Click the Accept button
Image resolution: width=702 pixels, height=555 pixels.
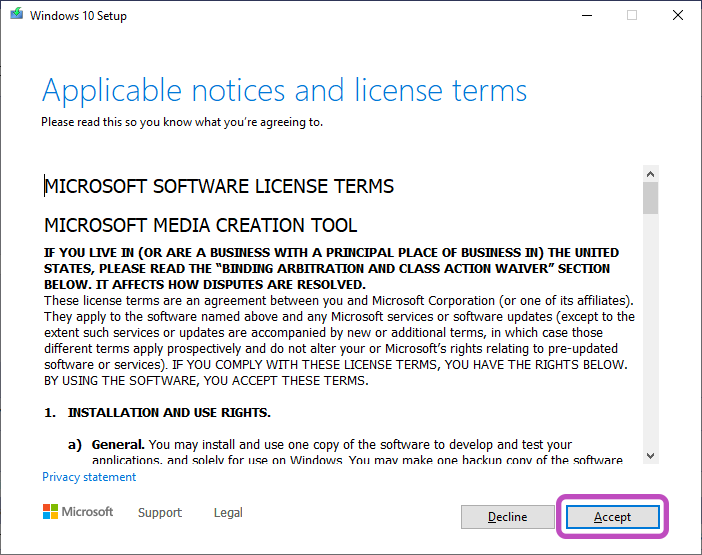click(612, 517)
